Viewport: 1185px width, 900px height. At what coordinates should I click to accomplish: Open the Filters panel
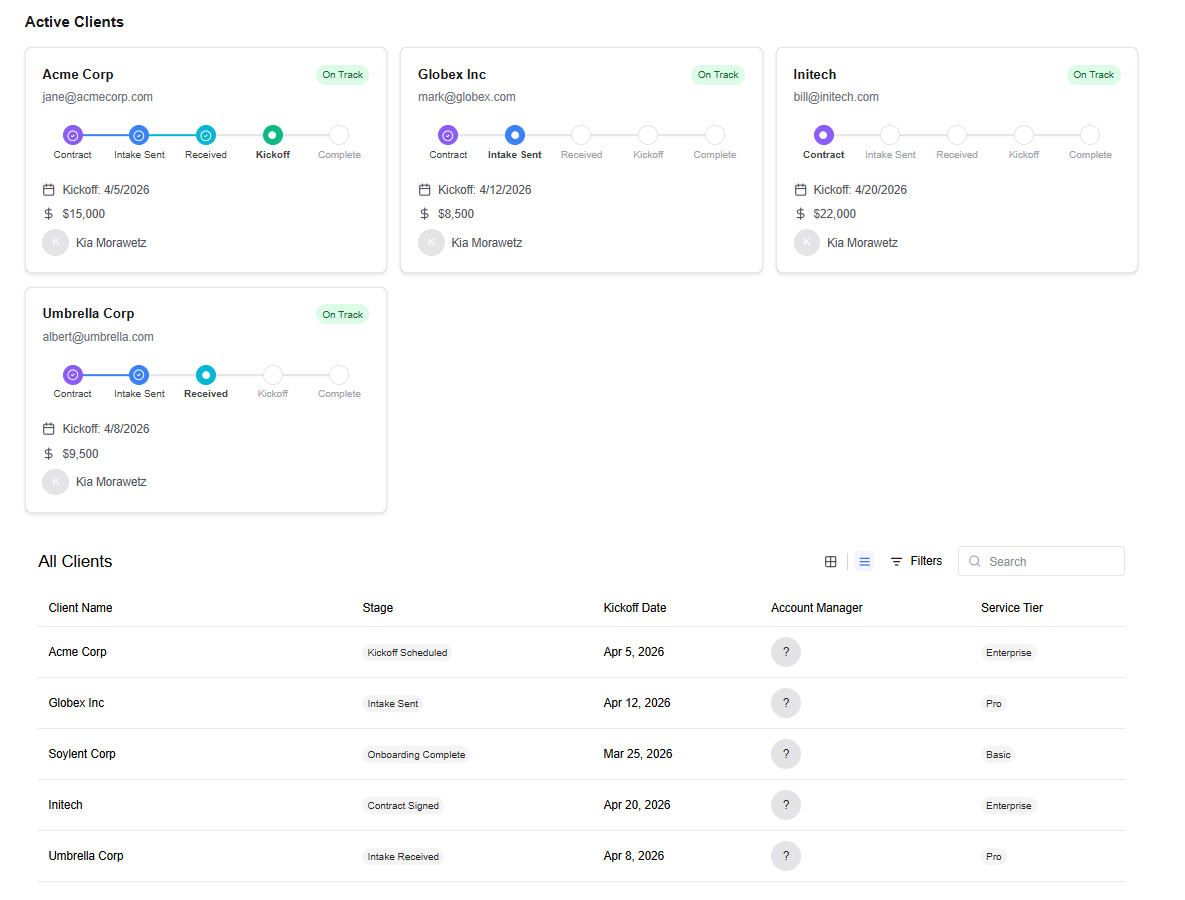[x=926, y=561]
